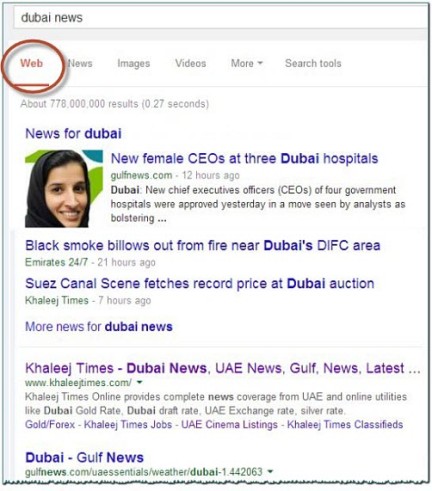The height and width of the screenshot is (491, 432).
Task: Select the Web tab
Action: 32,63
